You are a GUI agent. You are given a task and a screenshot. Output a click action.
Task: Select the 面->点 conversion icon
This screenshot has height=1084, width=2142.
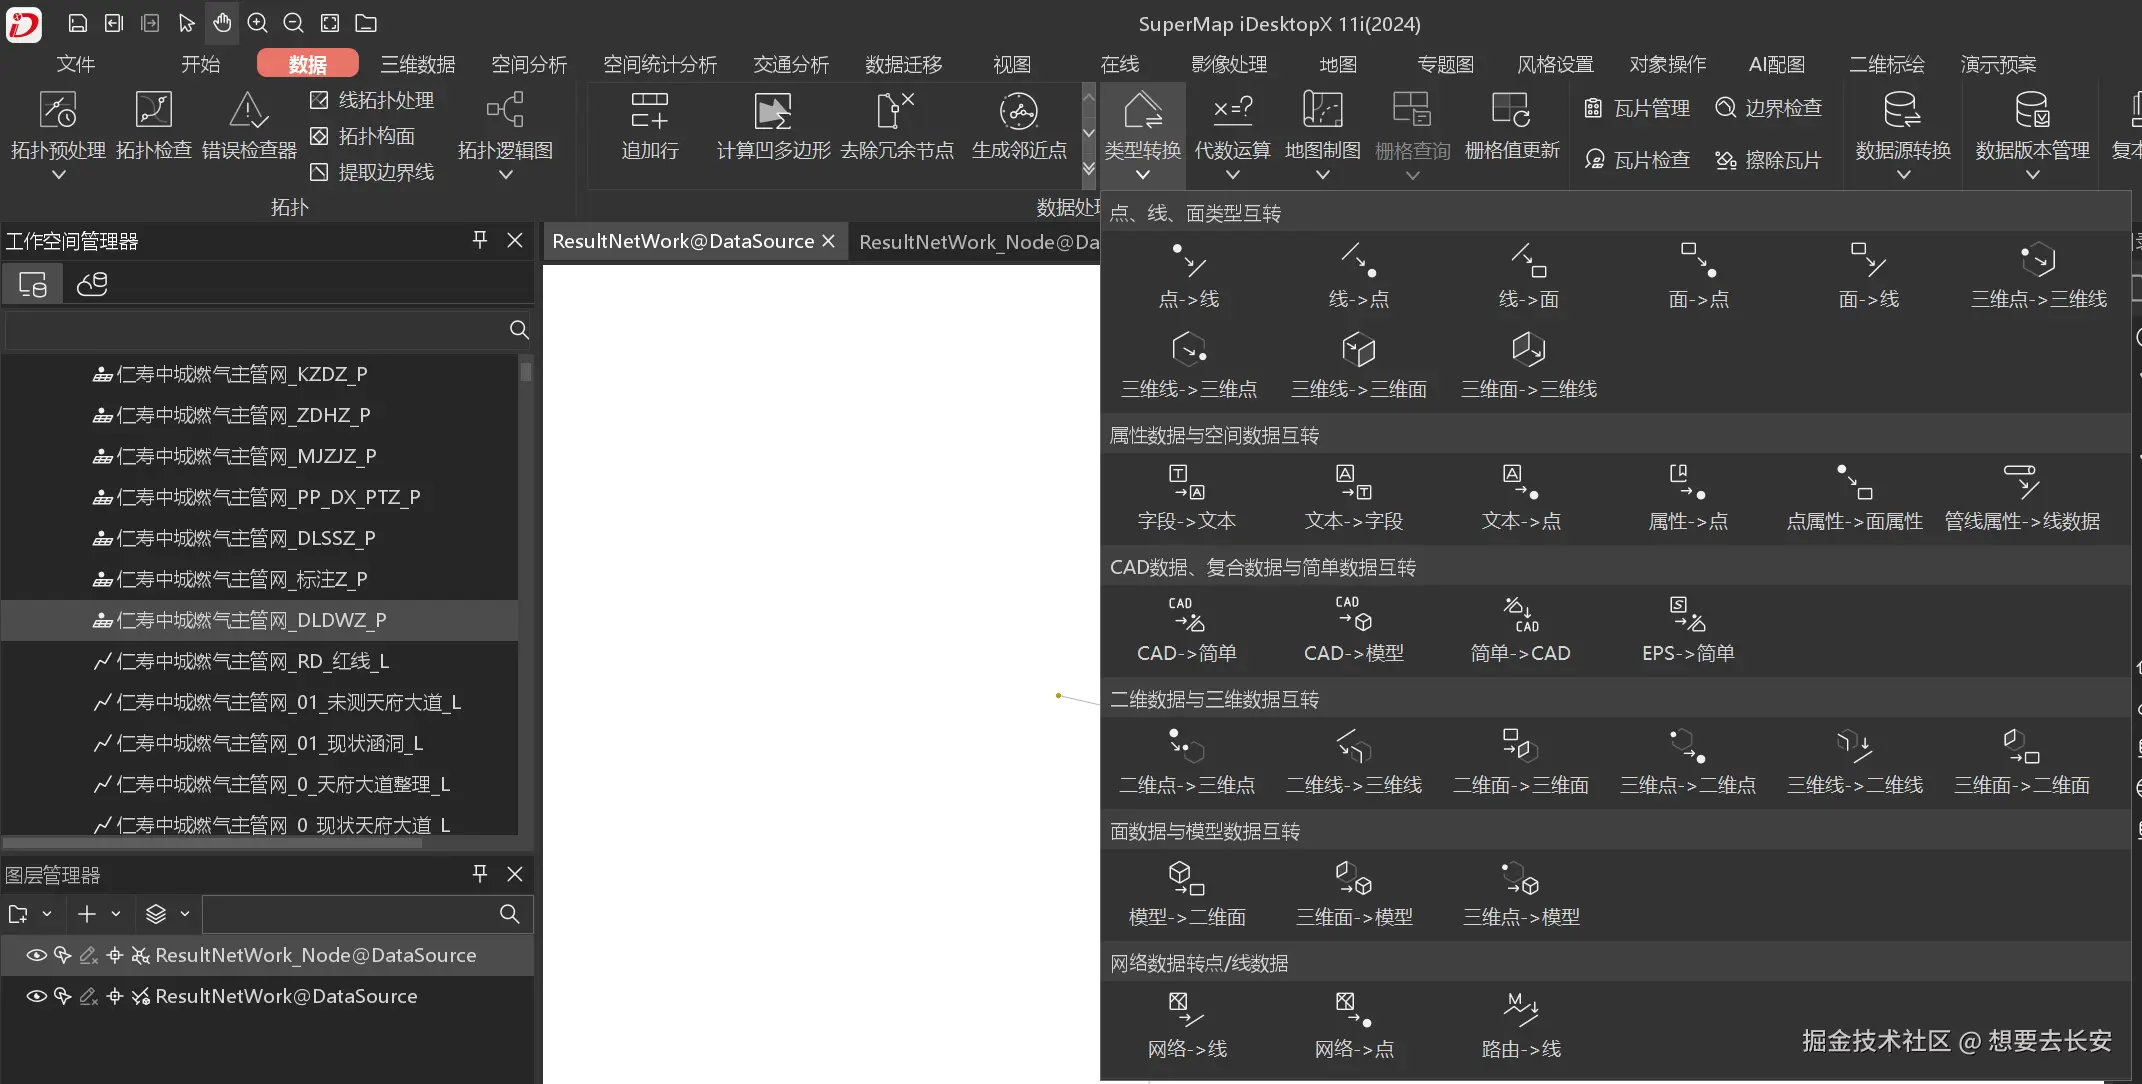1698,274
